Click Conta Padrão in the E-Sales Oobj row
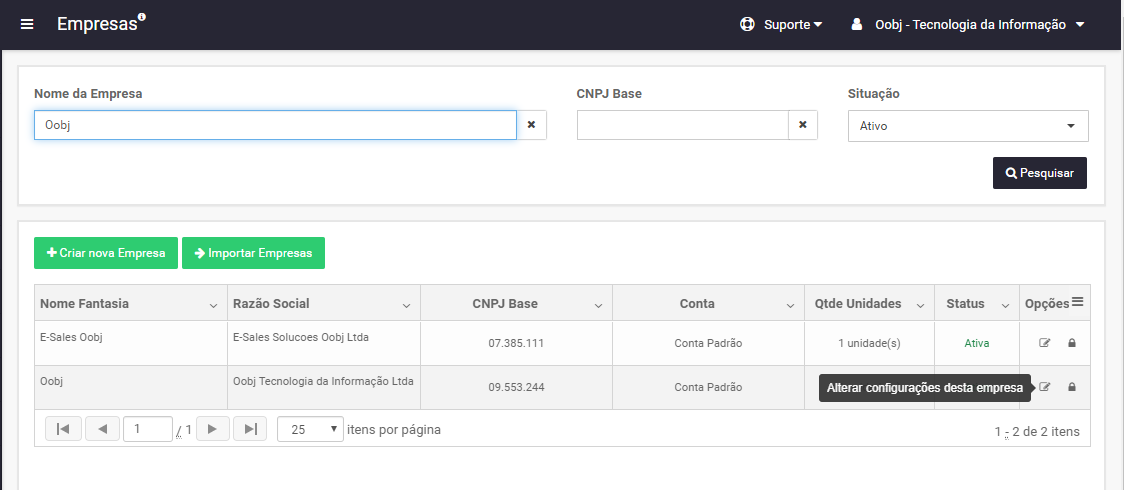The width and height of the screenshot is (1124, 490). click(x=708, y=343)
